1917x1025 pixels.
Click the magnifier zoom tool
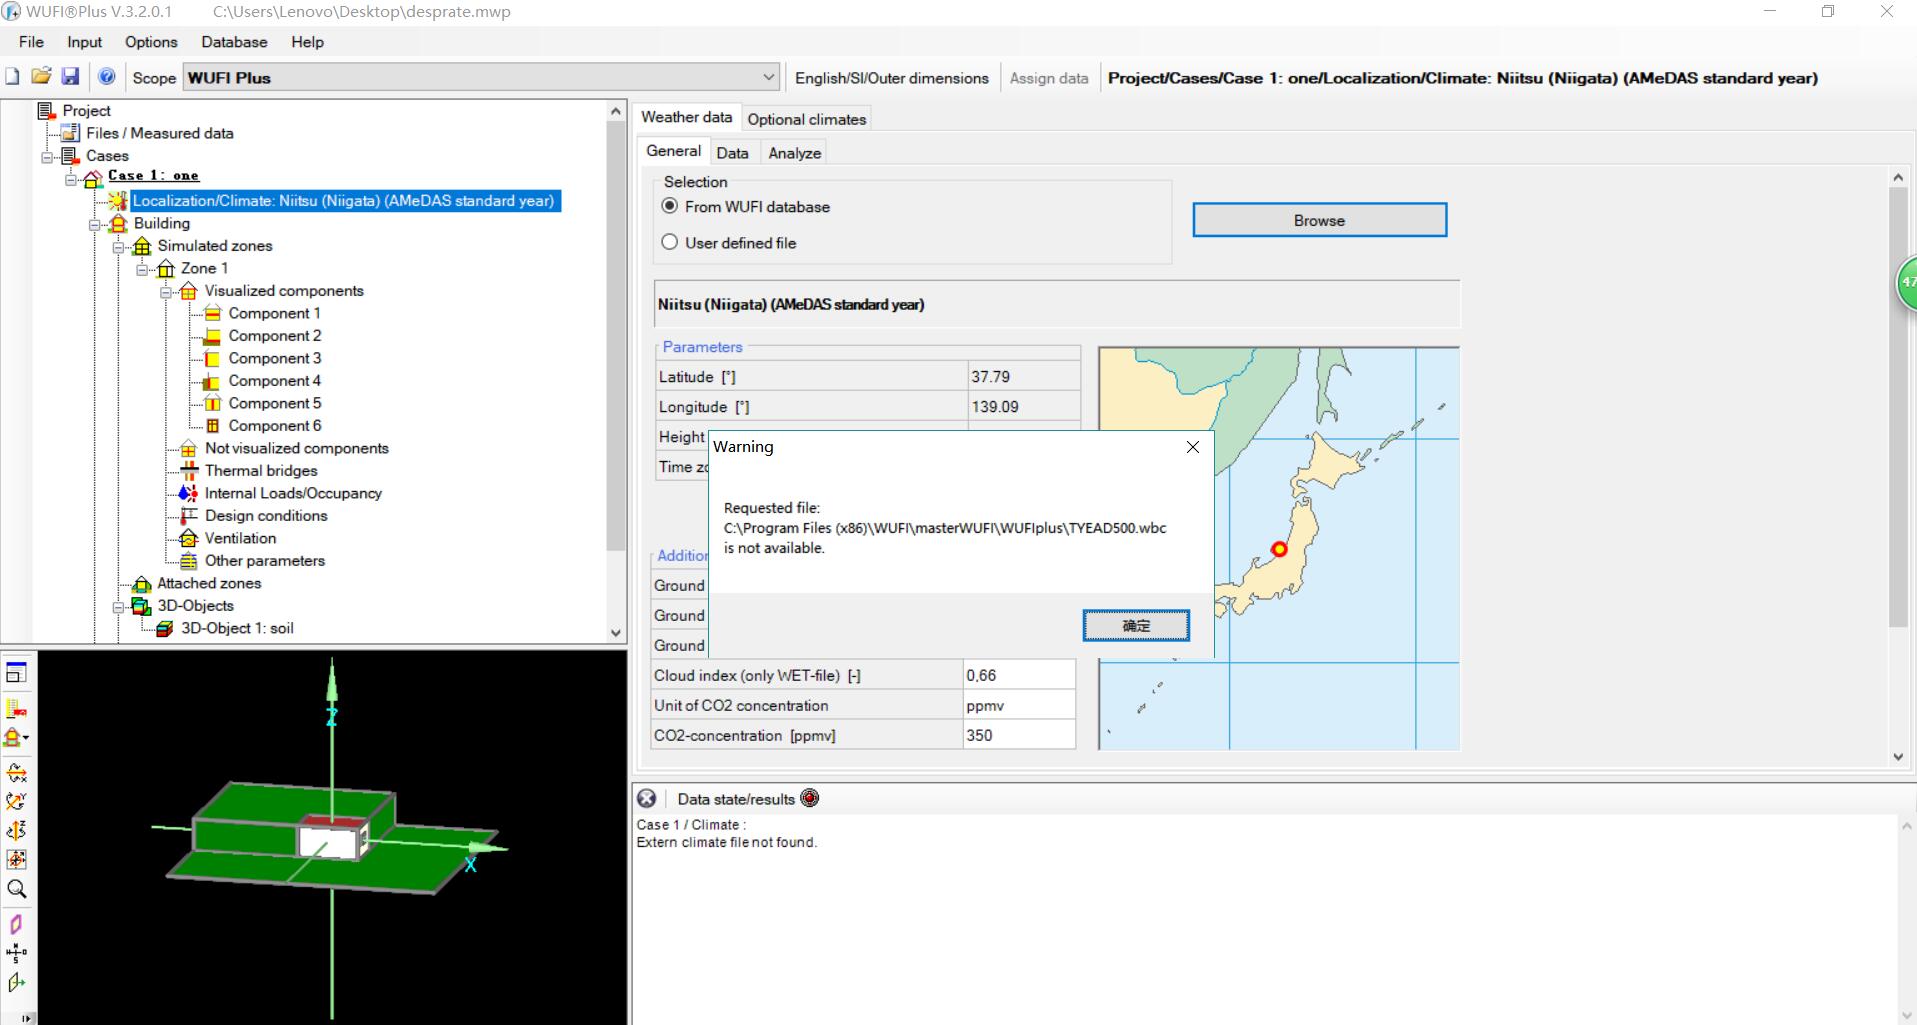click(x=16, y=889)
